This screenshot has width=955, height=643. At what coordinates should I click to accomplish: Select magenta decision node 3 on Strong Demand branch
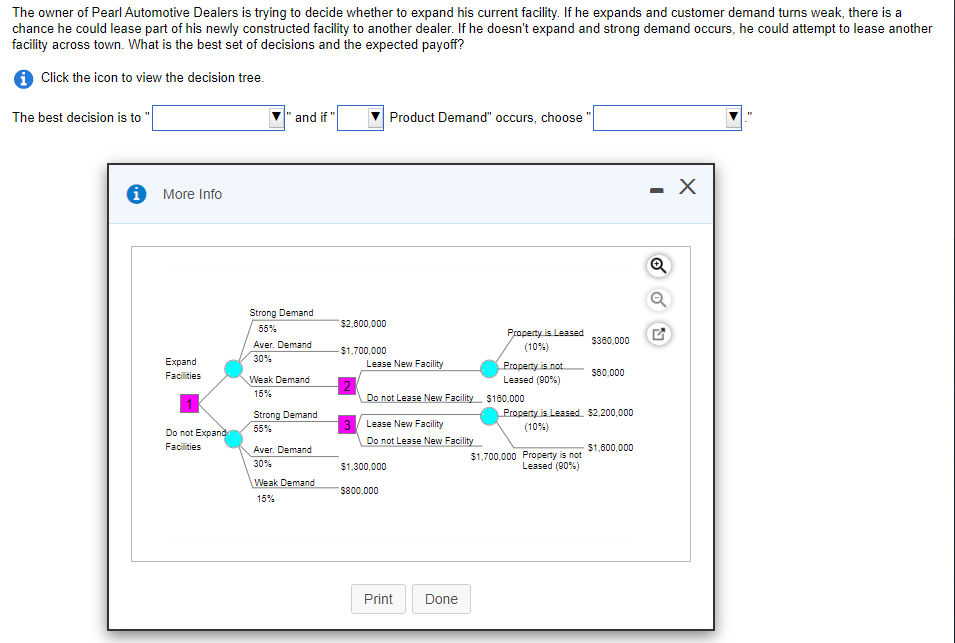point(347,424)
